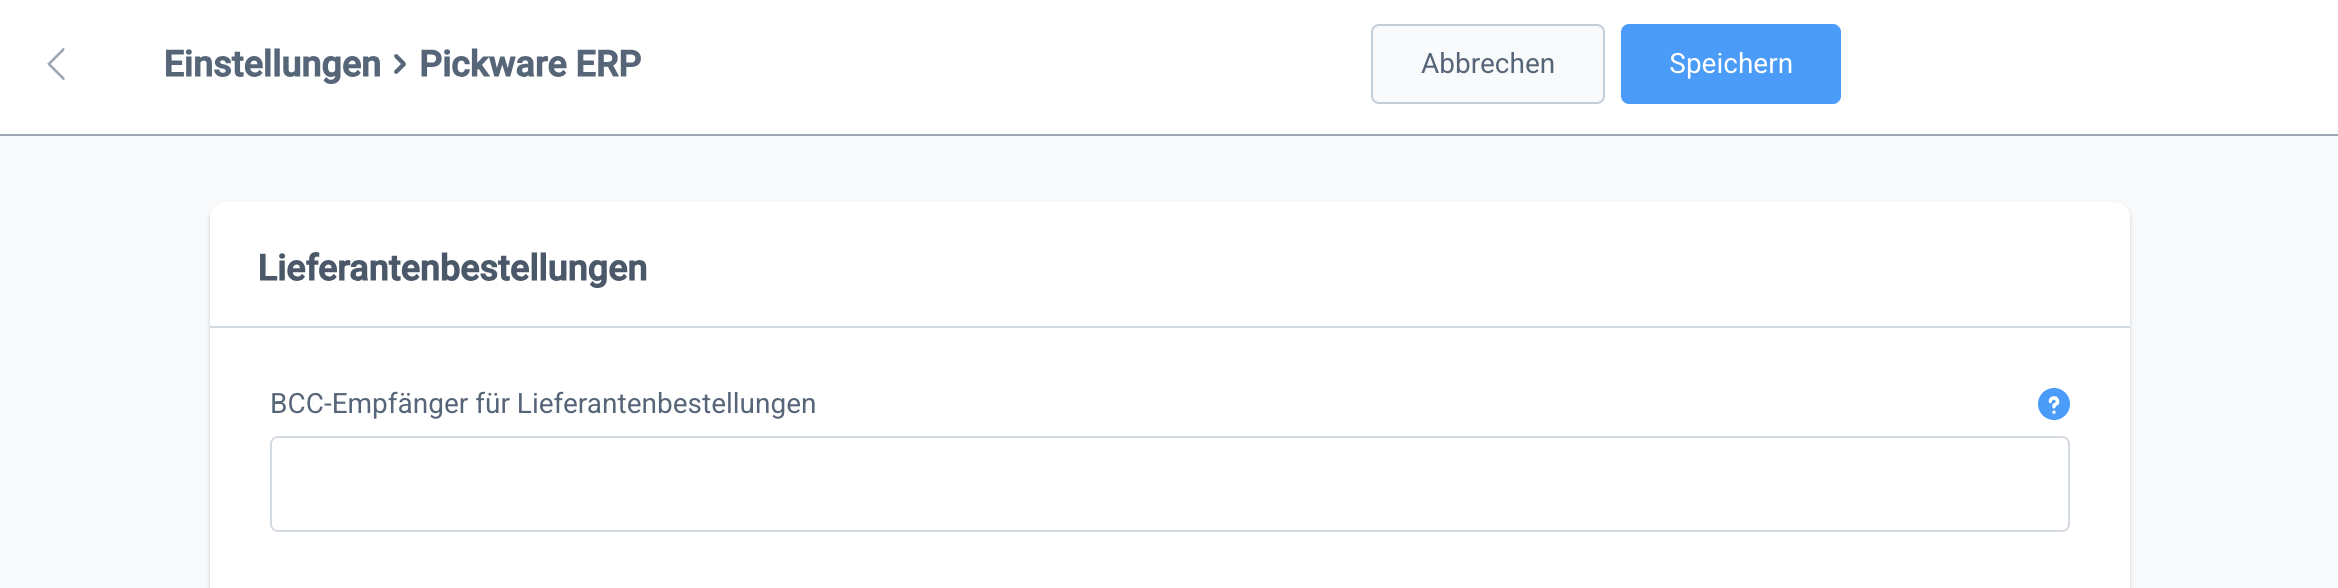
Task: Click the Pickware ERP breadcrumb title
Action: point(530,64)
